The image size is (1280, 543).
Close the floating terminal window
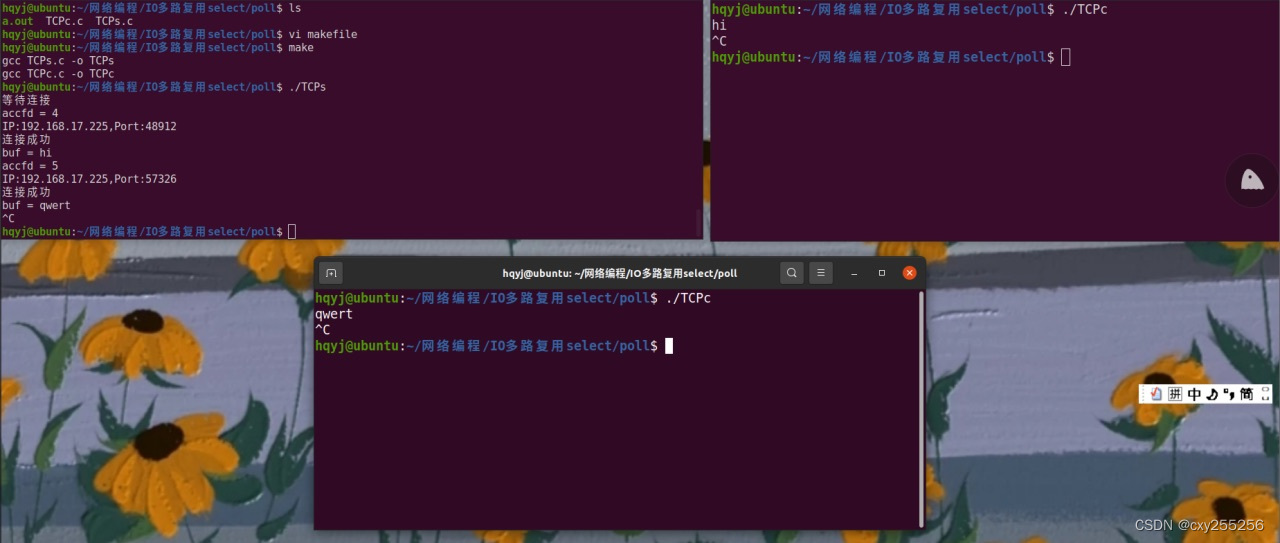(909, 272)
